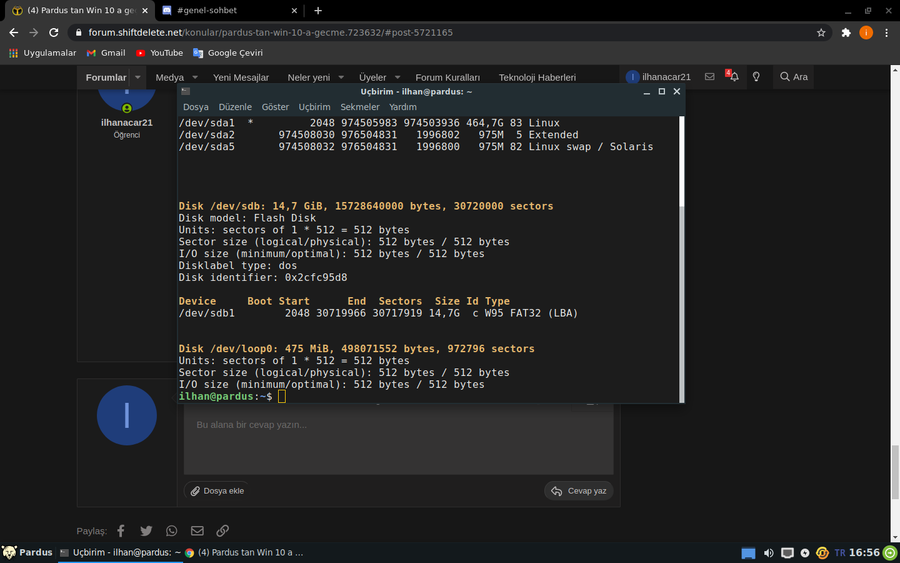Share the thread on Twitter
Image resolution: width=900 pixels, height=563 pixels.
click(147, 531)
